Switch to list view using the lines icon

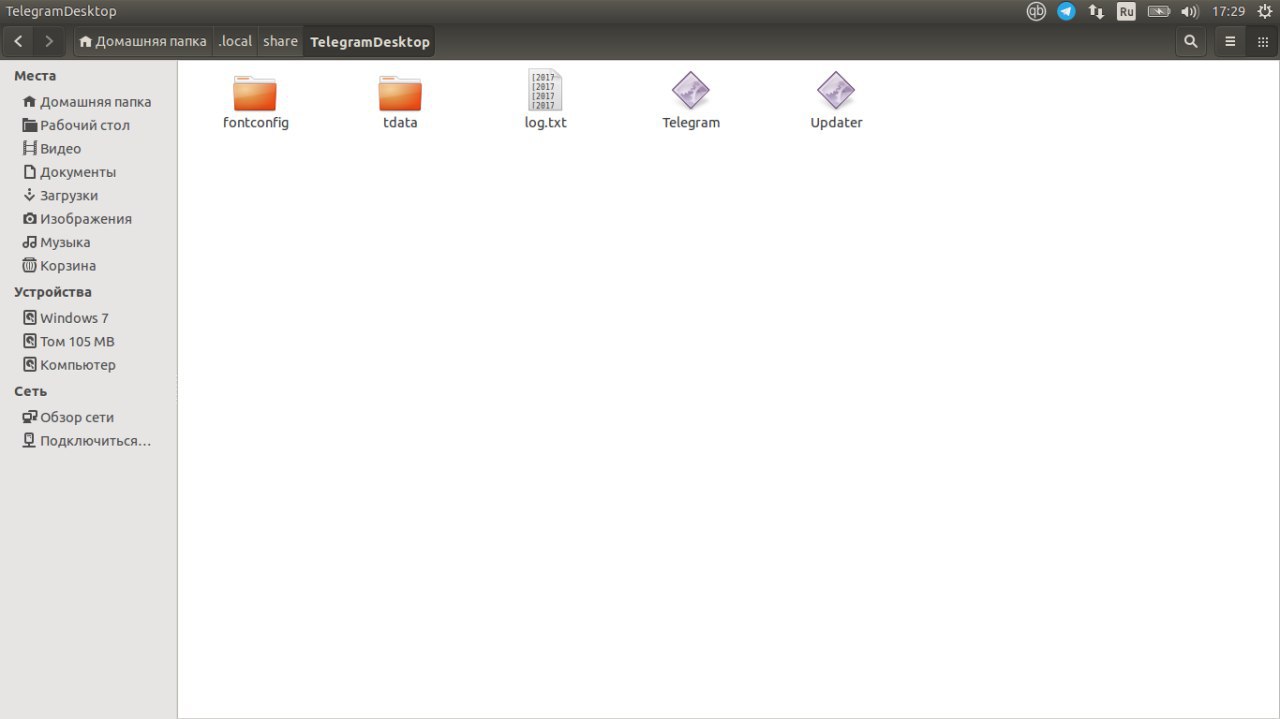1230,41
